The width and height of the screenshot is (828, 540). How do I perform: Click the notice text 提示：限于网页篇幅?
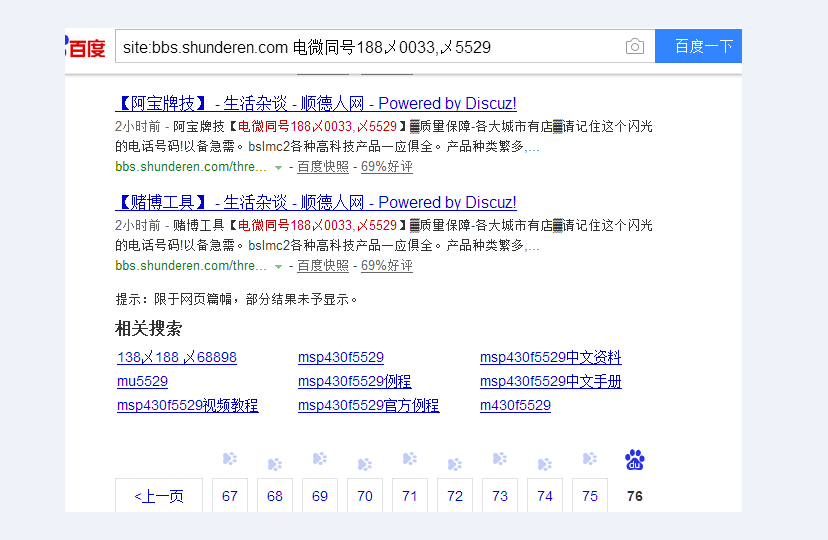pyautogui.click(x=236, y=299)
